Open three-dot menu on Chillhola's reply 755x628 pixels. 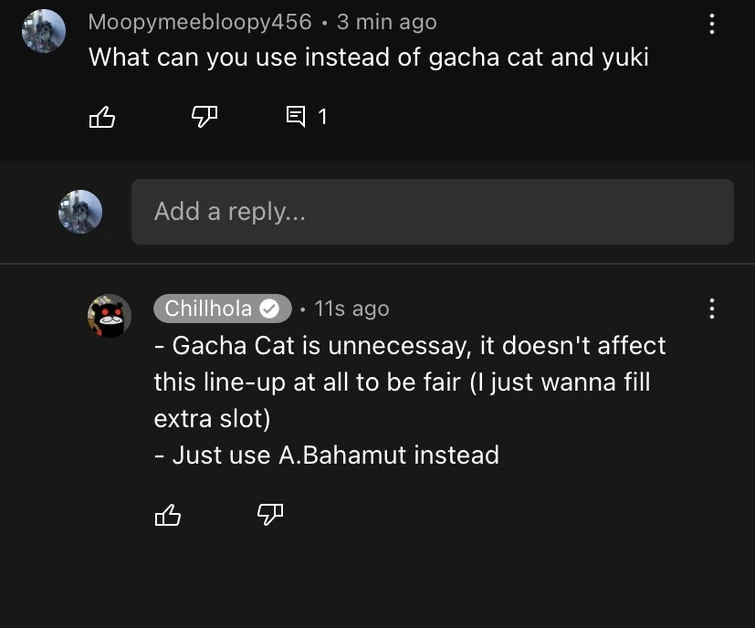(711, 308)
